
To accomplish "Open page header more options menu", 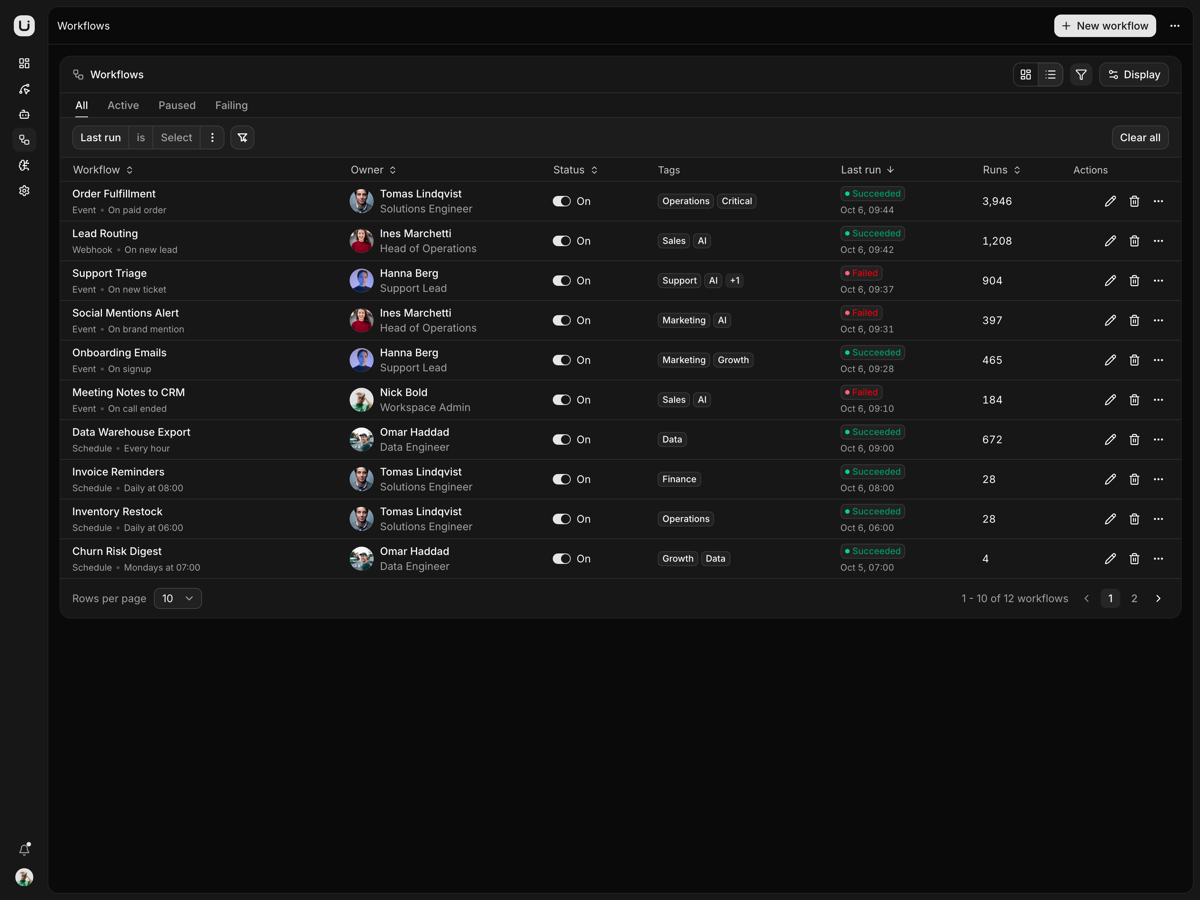I will click(x=1175, y=26).
